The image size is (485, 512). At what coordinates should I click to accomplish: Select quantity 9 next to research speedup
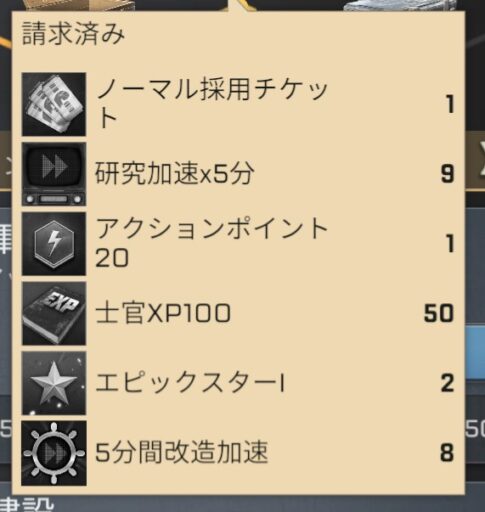click(447, 174)
